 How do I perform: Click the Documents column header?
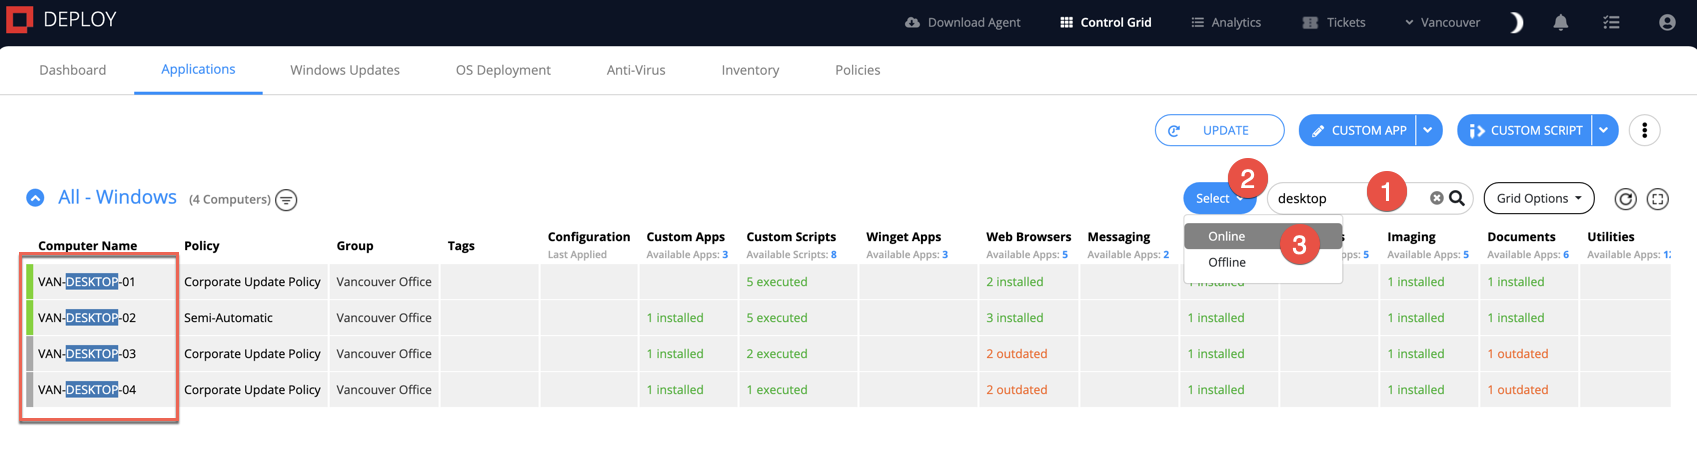point(1521,237)
